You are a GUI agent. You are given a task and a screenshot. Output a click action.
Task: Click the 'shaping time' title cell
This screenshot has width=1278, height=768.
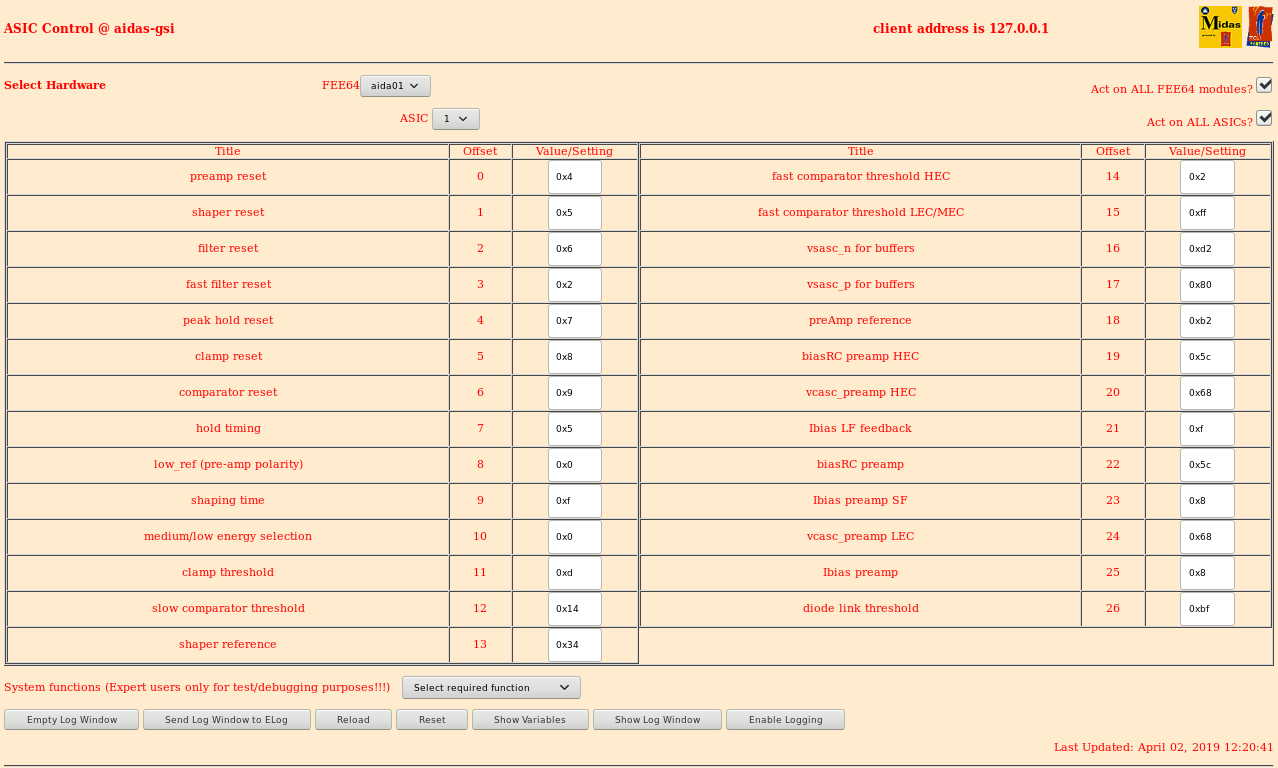pos(228,501)
